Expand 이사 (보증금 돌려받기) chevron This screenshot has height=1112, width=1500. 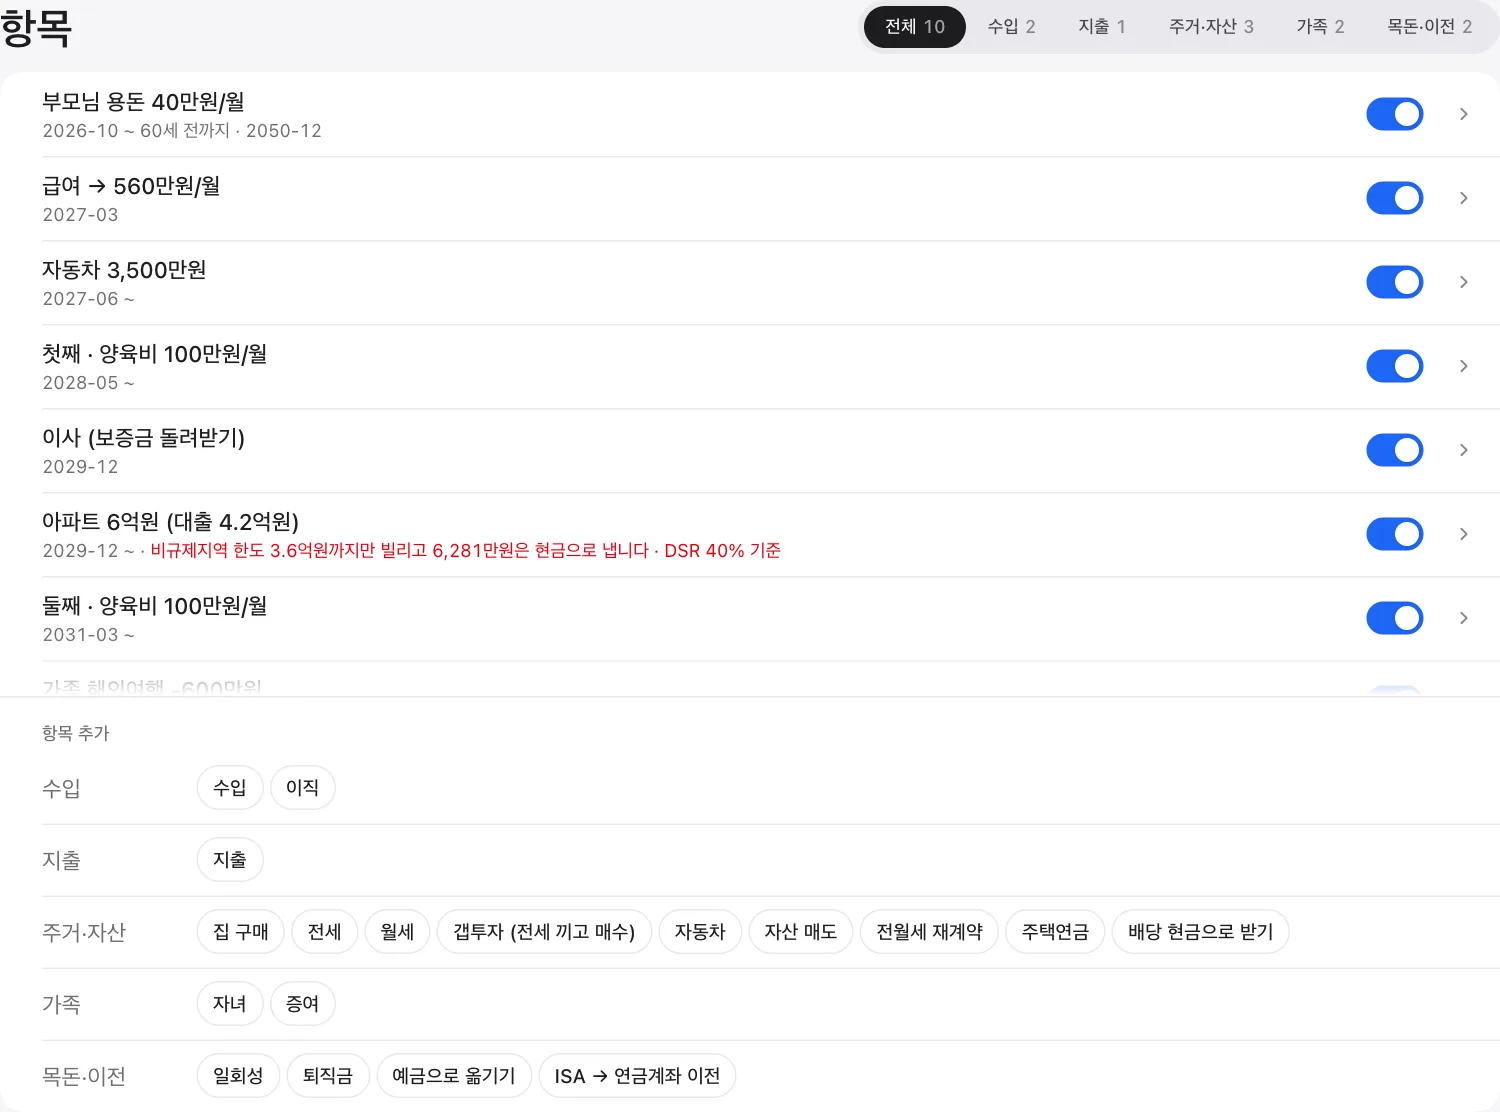pyautogui.click(x=1463, y=450)
